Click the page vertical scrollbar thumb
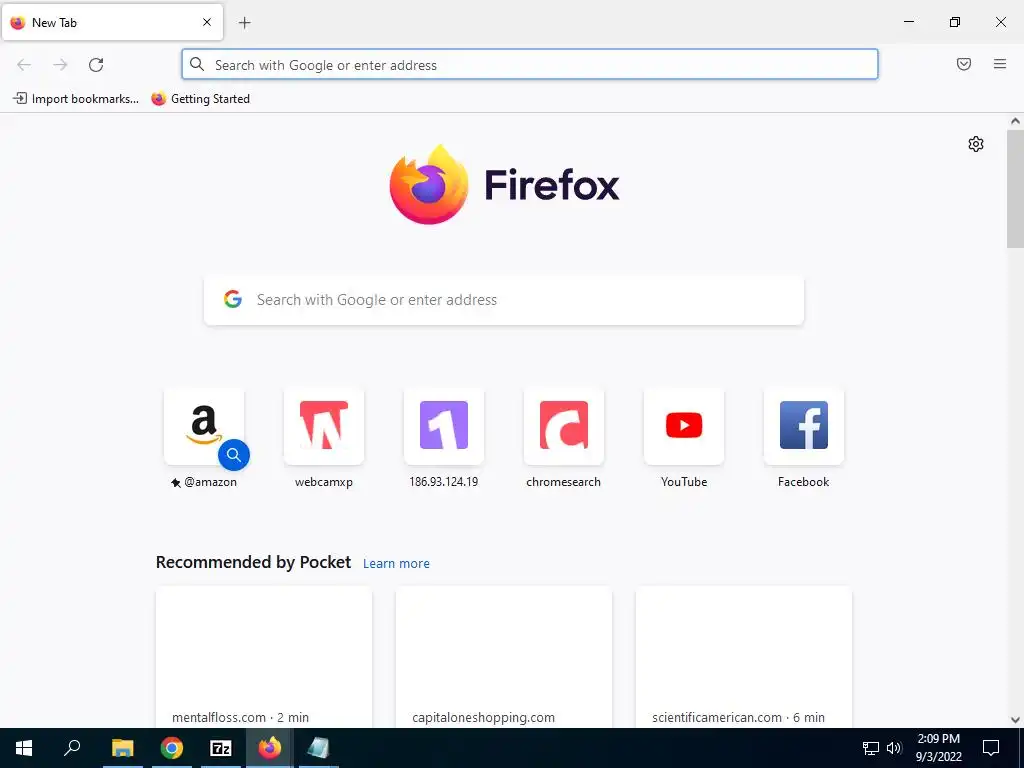The height and width of the screenshot is (768, 1024). [1015, 189]
